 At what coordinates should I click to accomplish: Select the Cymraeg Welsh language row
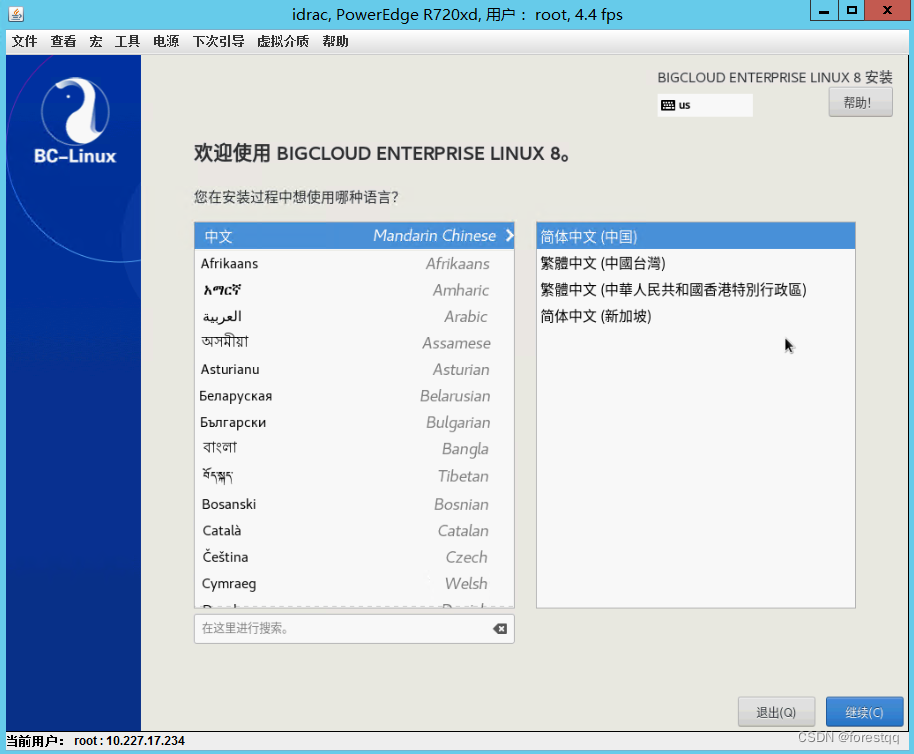tap(354, 584)
